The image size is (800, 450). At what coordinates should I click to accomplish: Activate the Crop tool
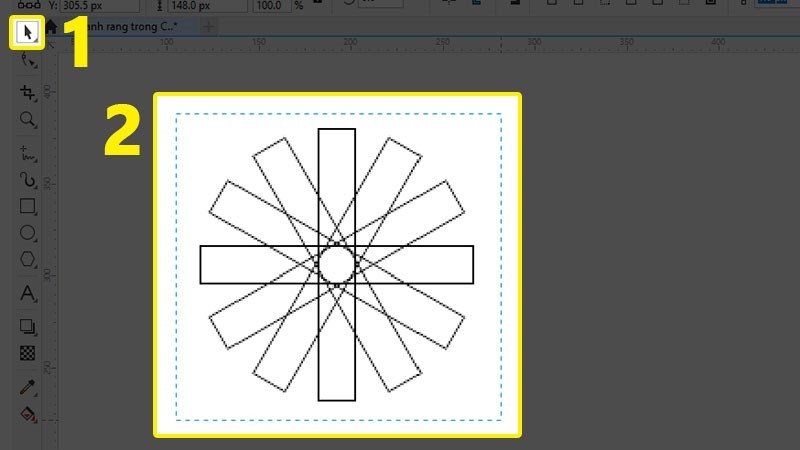[27, 92]
